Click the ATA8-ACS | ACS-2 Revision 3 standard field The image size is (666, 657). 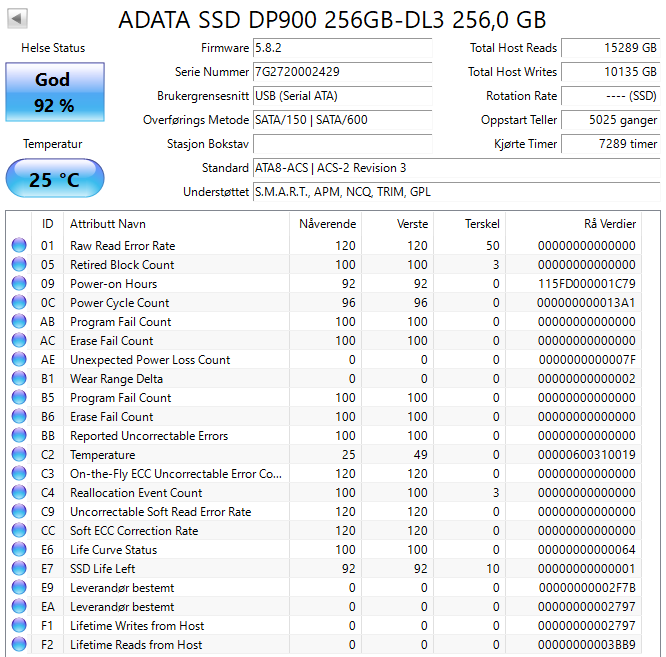tap(457, 168)
